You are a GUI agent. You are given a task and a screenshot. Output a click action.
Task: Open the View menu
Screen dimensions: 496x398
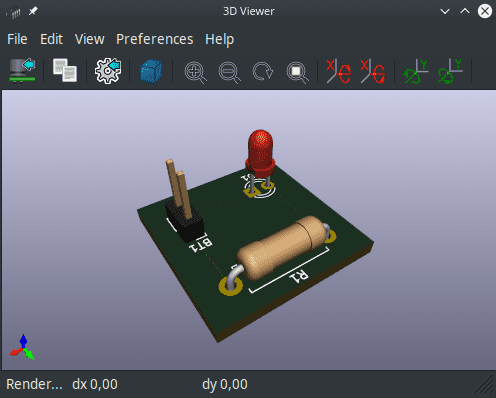(x=90, y=39)
